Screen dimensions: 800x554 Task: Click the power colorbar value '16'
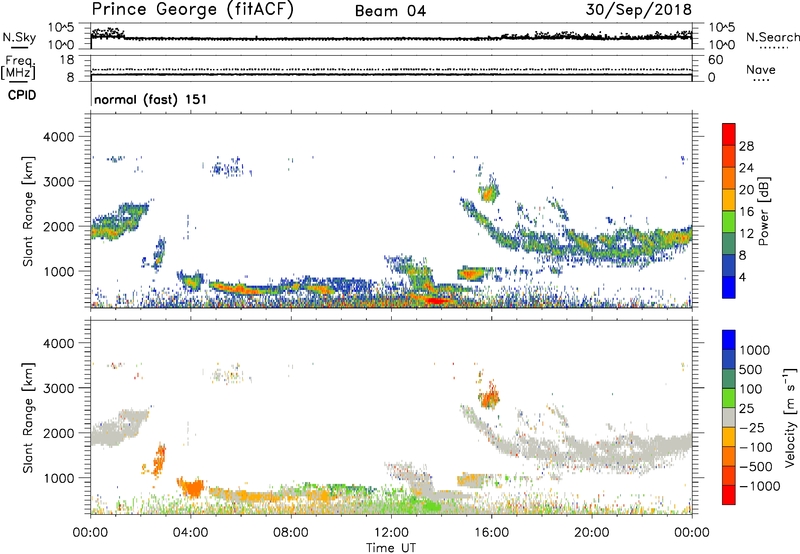746,212
